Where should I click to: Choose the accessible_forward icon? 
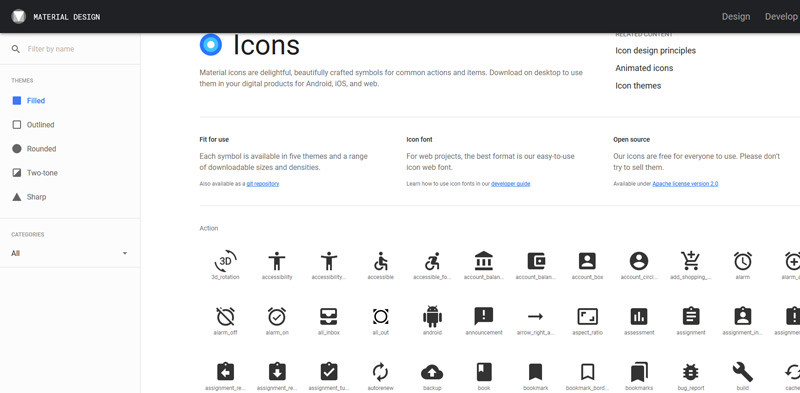[432, 261]
